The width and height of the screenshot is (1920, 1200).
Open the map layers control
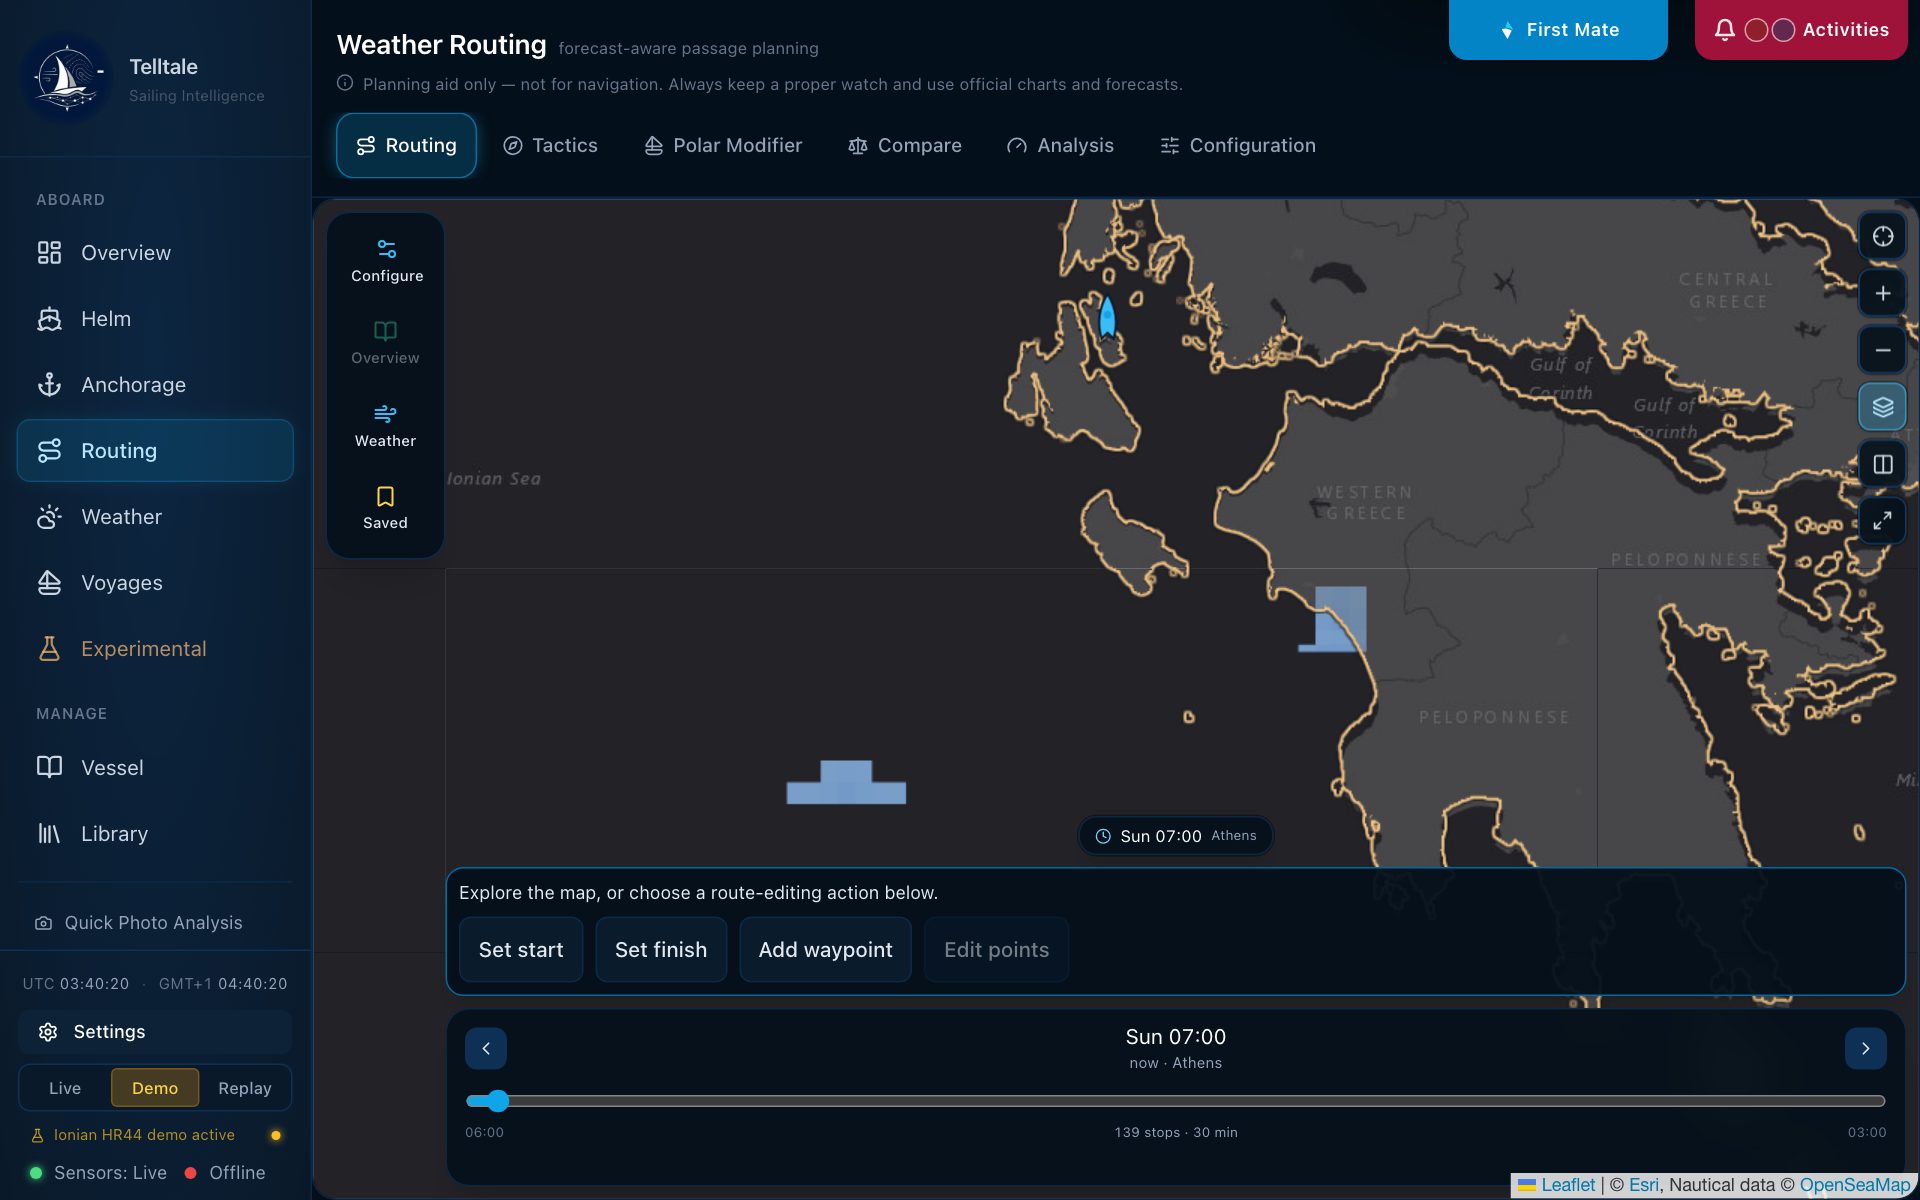1882,407
